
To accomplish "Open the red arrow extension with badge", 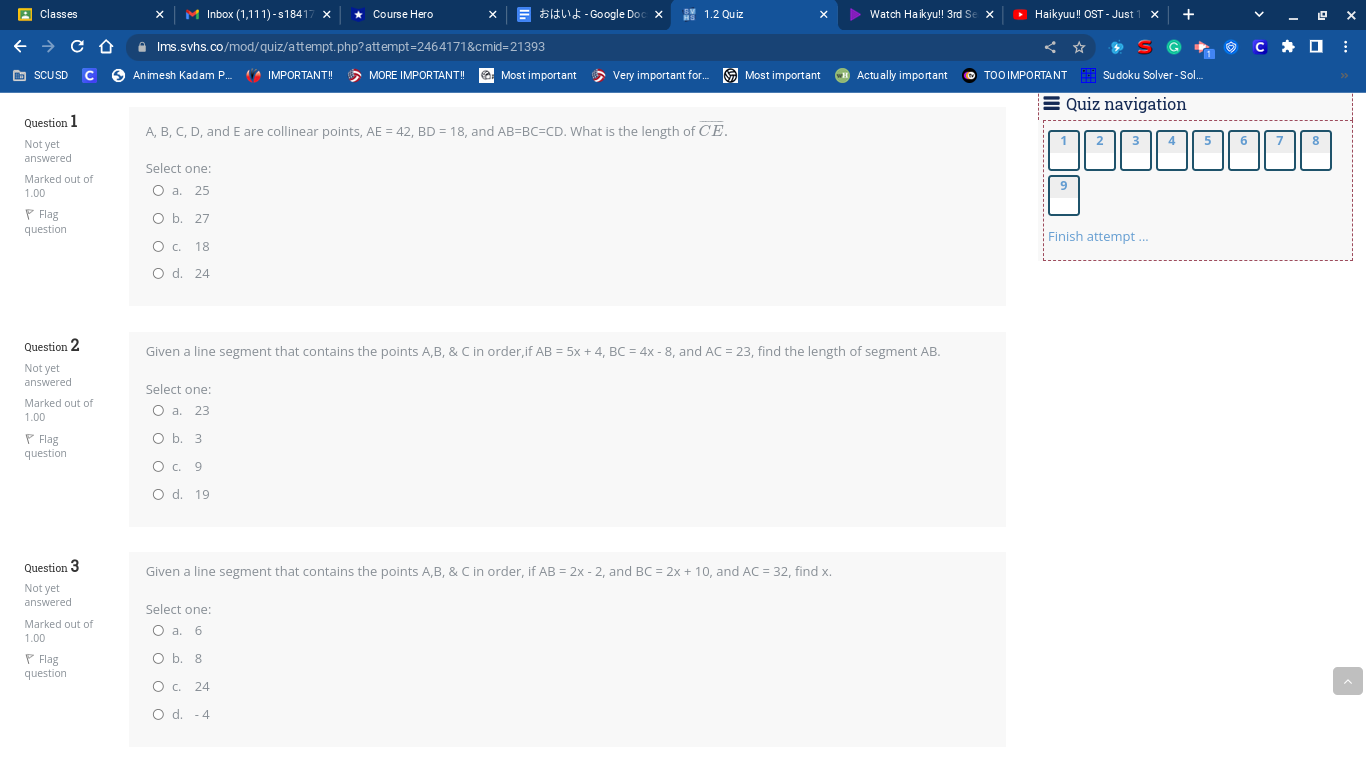I will [1203, 47].
